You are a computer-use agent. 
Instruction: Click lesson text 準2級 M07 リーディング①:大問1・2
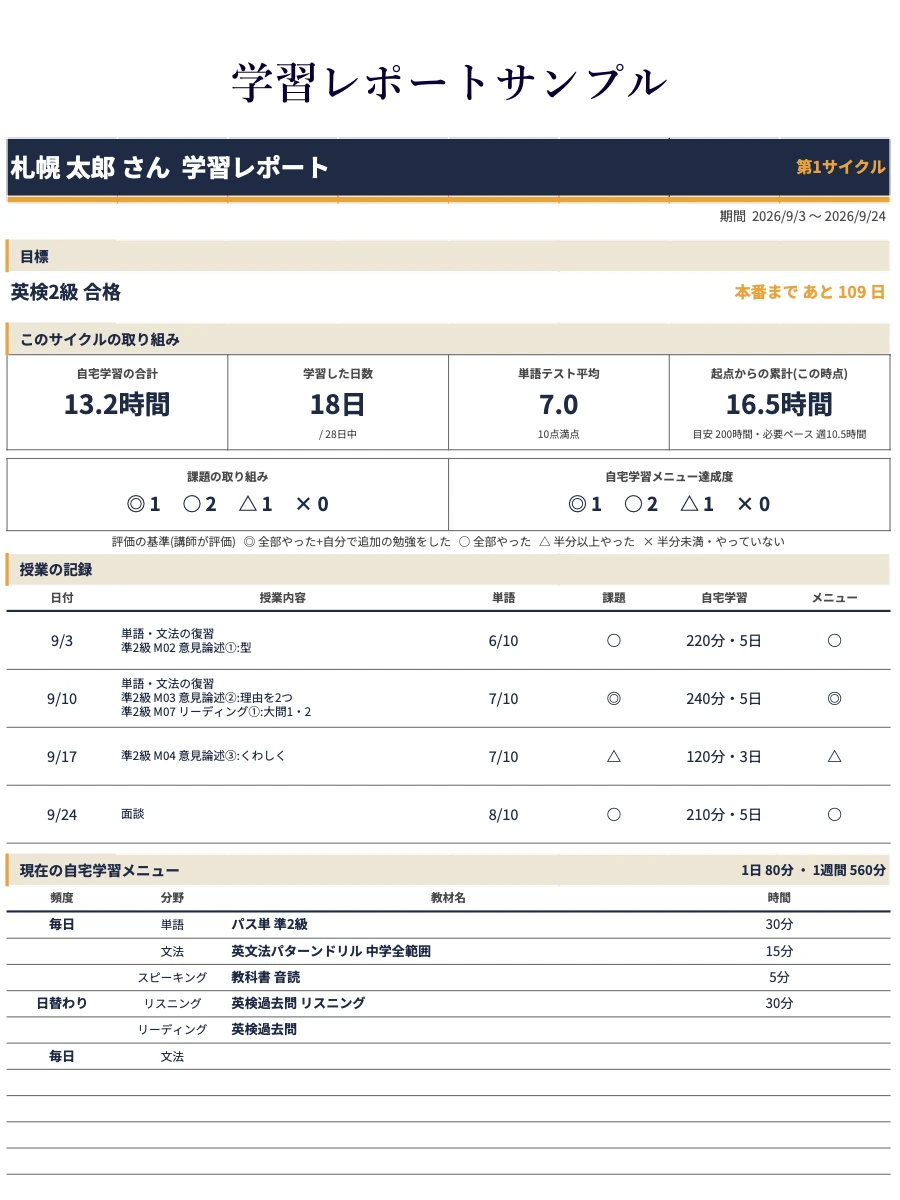216,712
